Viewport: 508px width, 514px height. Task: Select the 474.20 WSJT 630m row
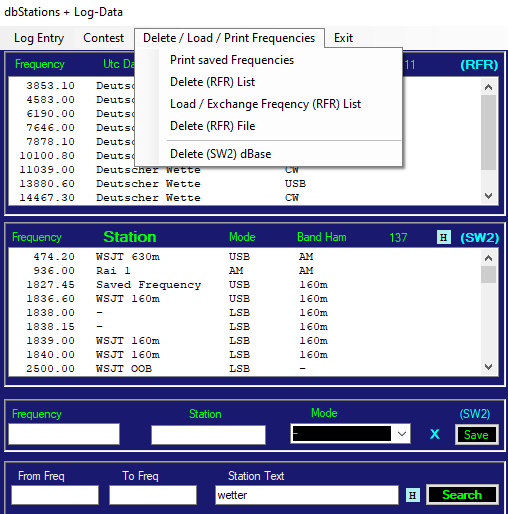(x=245, y=257)
